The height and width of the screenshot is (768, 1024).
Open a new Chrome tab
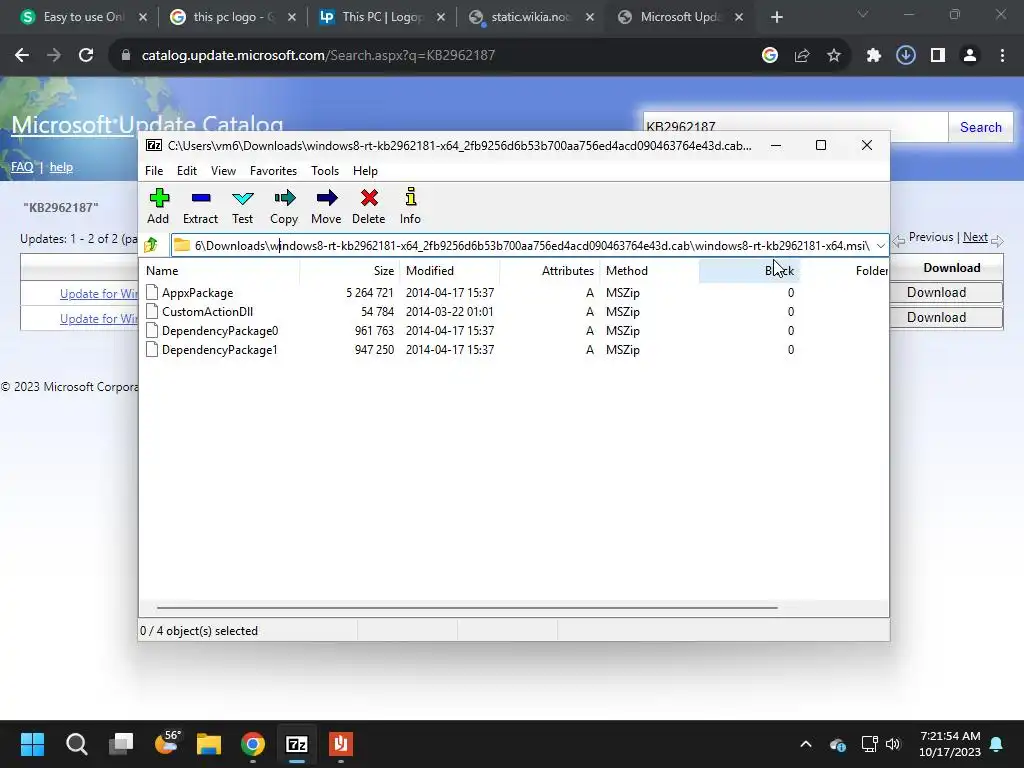pyautogui.click(x=776, y=17)
